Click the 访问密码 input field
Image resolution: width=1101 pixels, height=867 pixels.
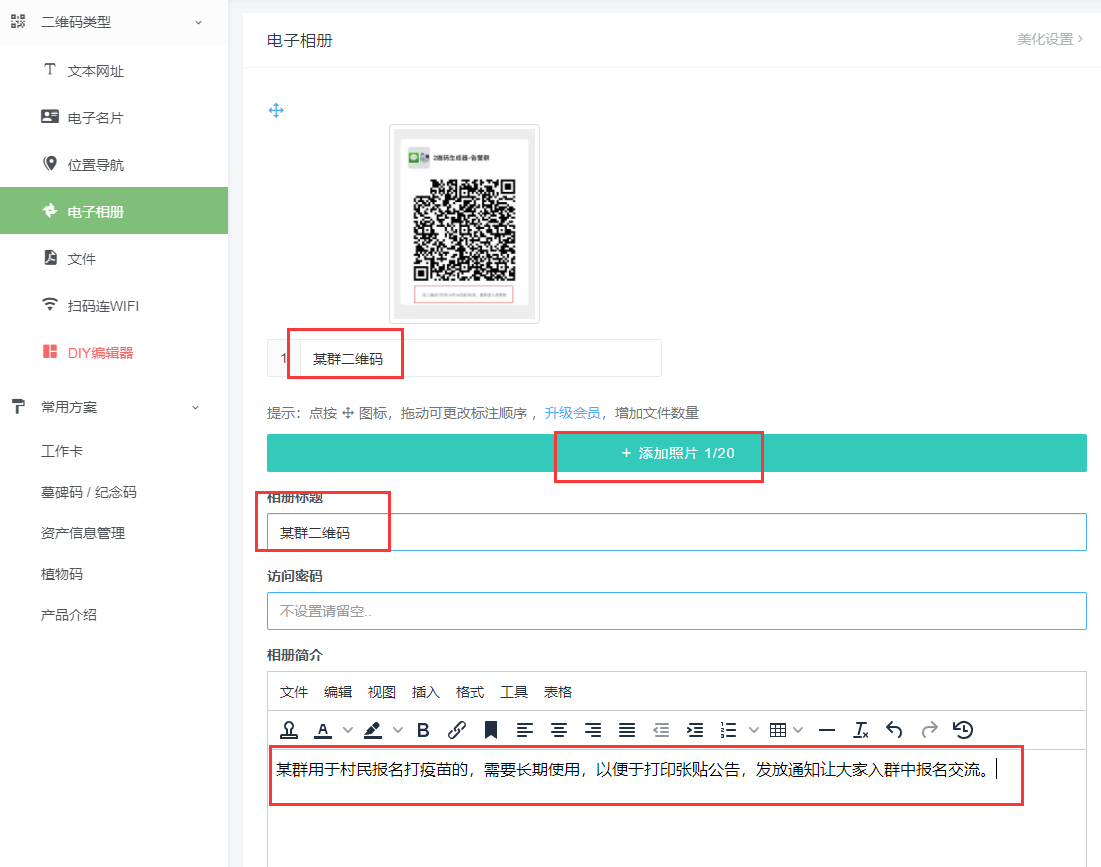[676, 611]
